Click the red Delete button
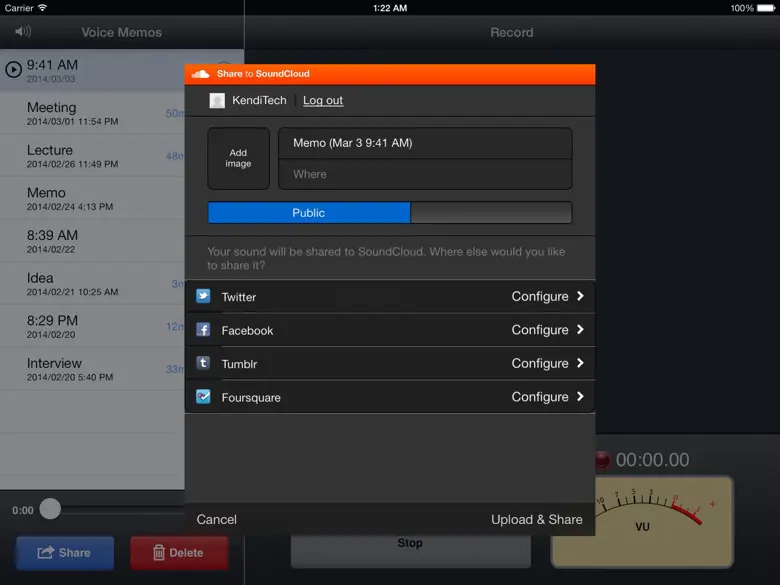This screenshot has width=780, height=585. [179, 553]
